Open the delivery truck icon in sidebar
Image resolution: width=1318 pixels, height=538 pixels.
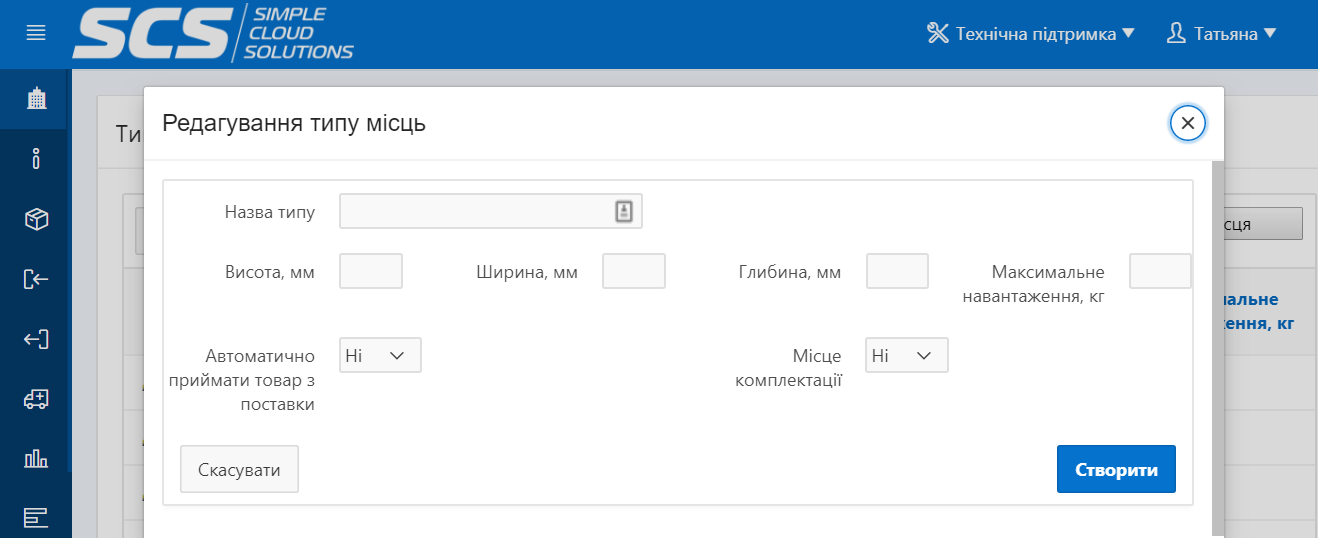tap(36, 399)
